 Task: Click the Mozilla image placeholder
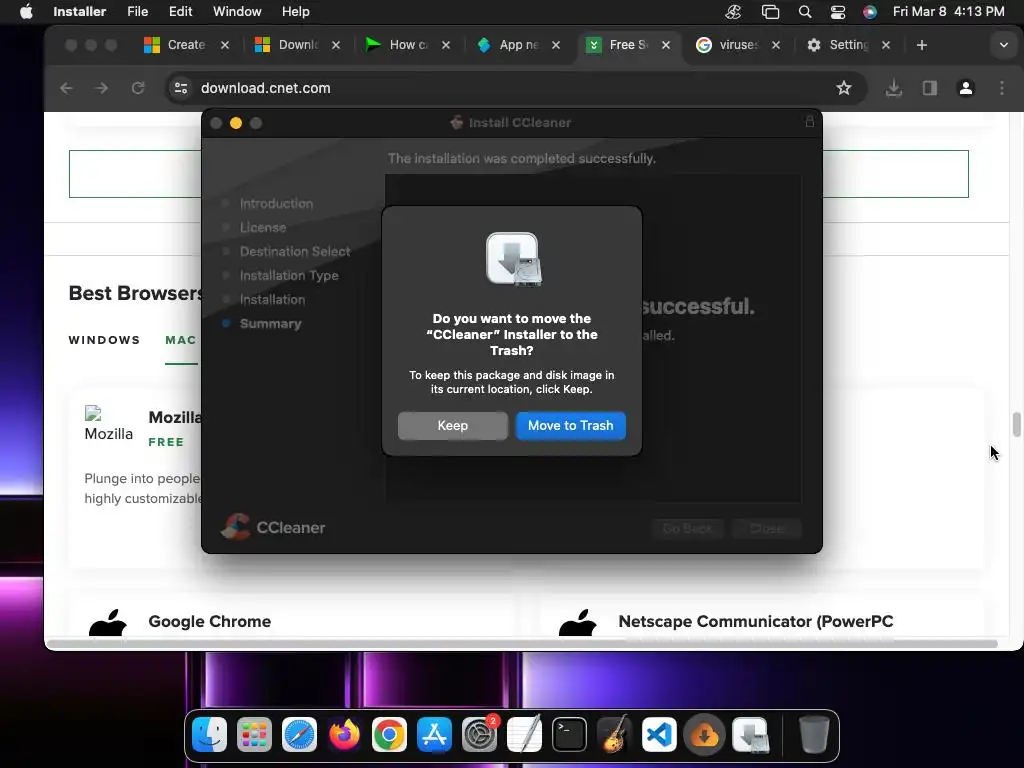click(108, 424)
